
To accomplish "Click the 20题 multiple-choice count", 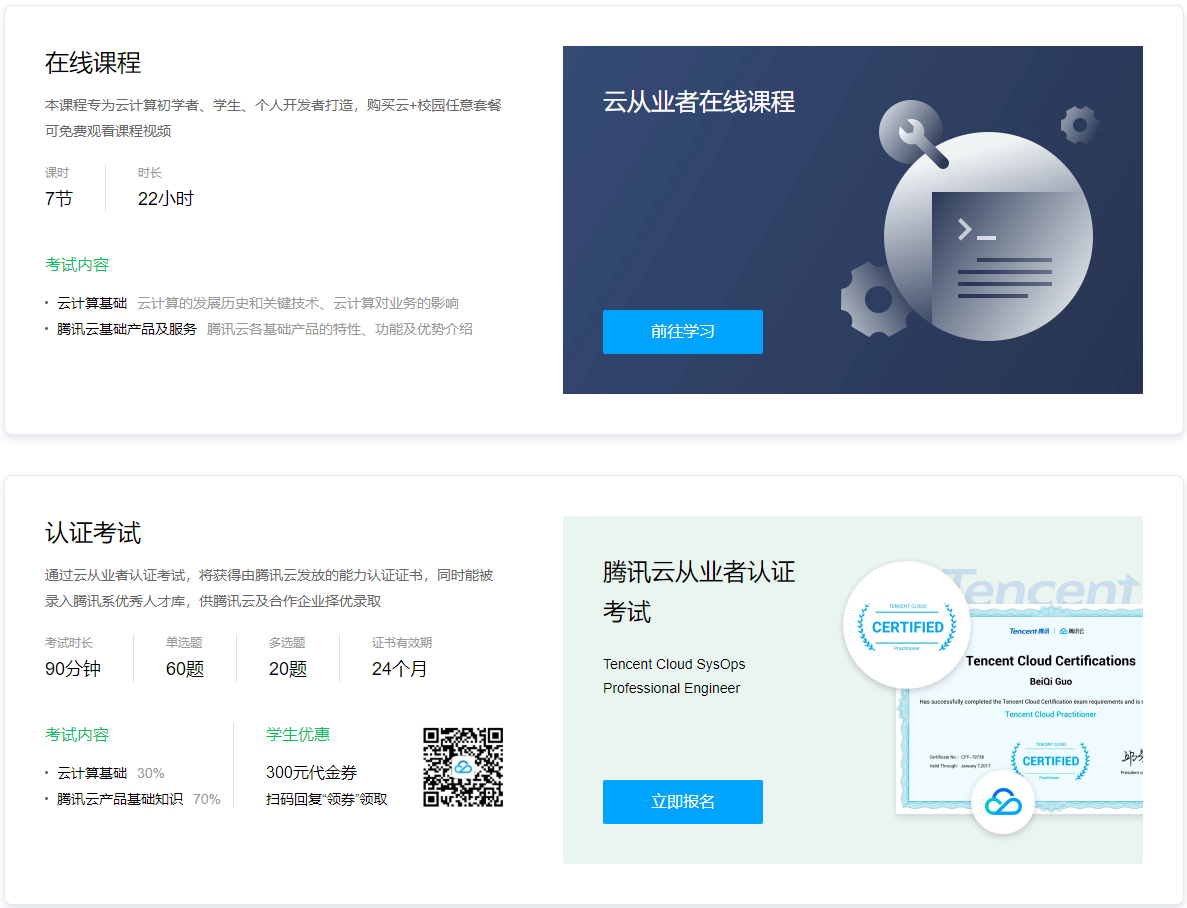I will coord(288,669).
